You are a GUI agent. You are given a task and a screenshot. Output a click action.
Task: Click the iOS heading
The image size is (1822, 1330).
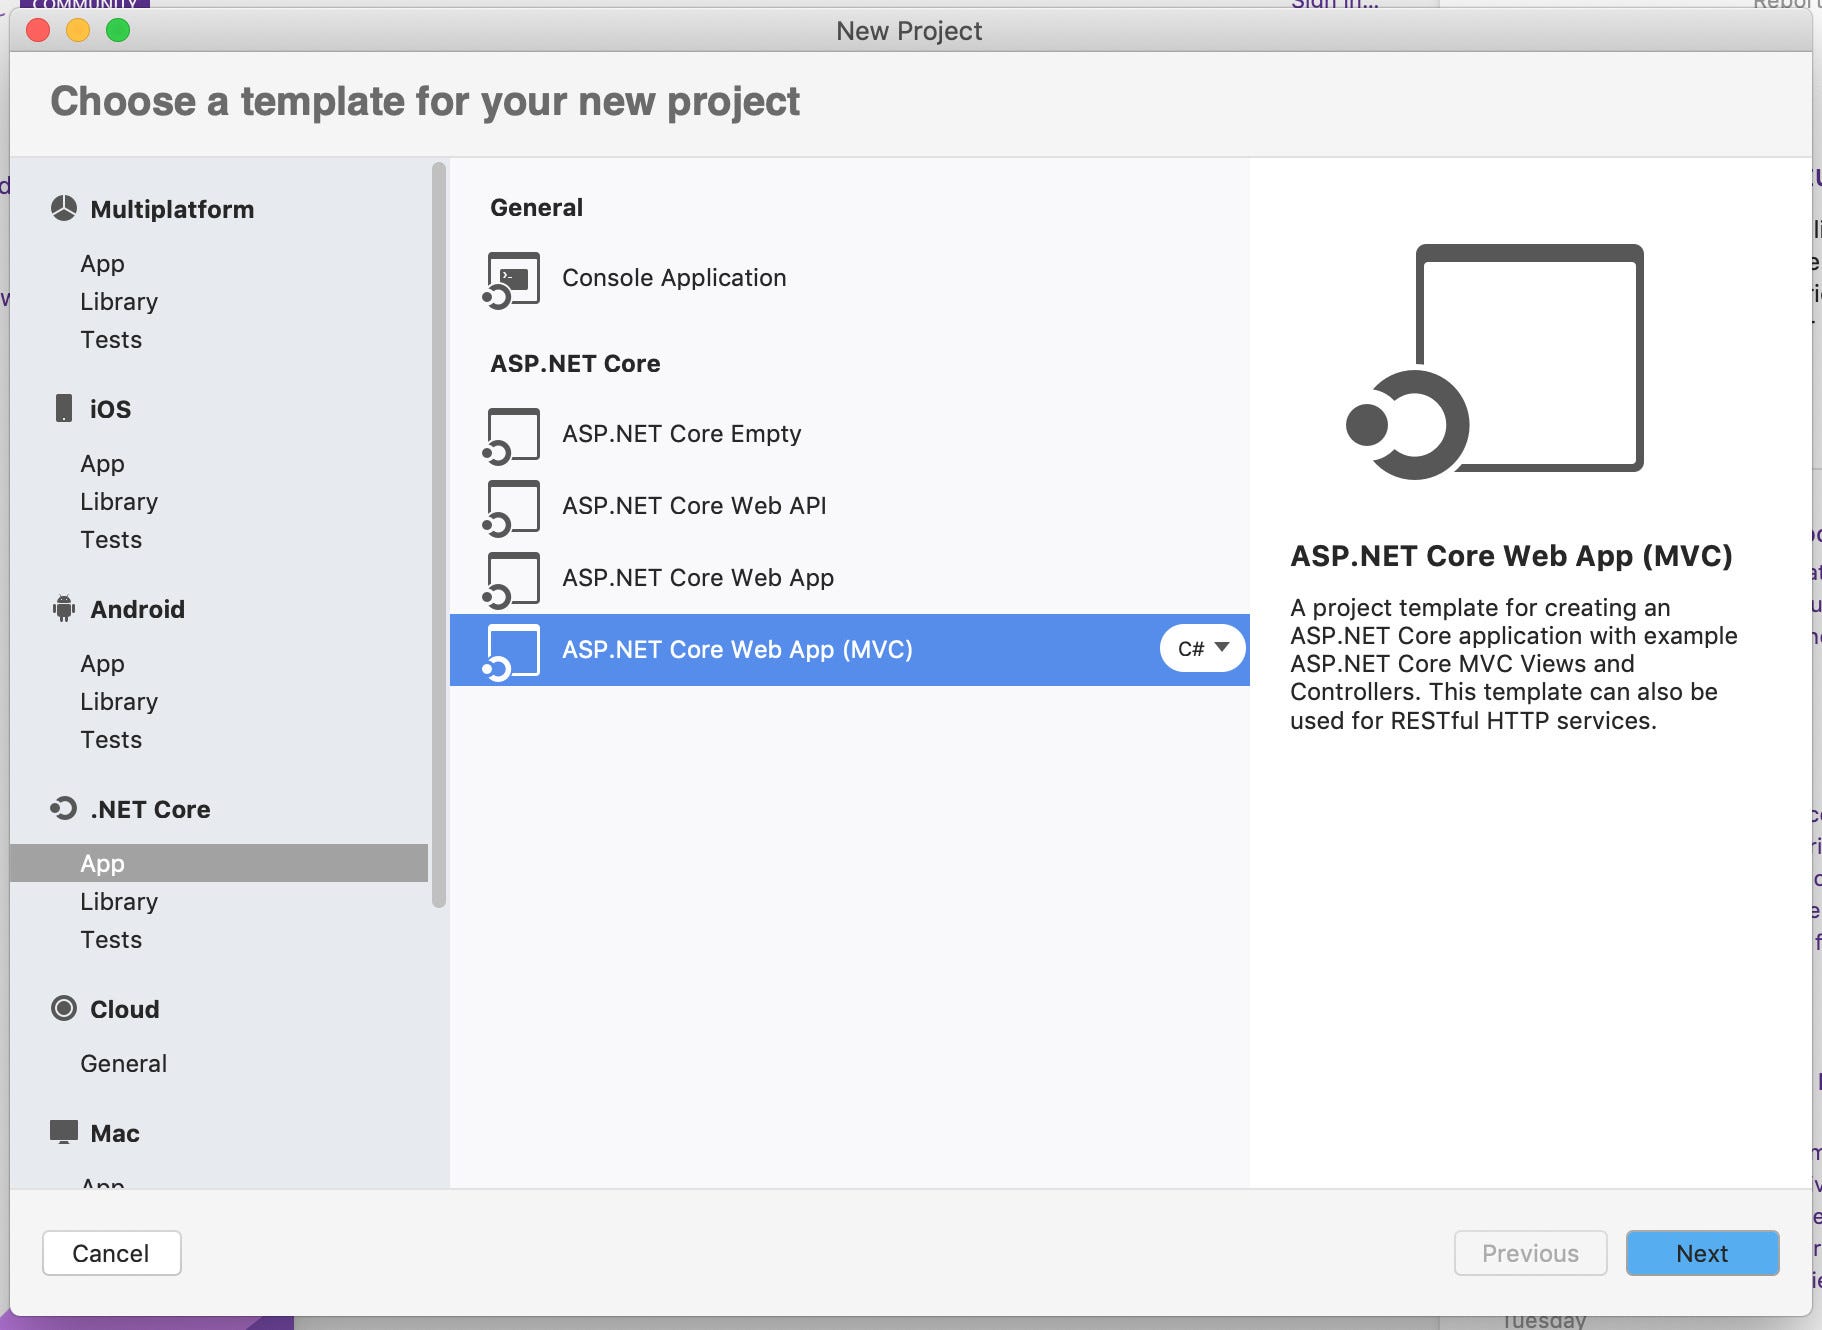coord(110,409)
